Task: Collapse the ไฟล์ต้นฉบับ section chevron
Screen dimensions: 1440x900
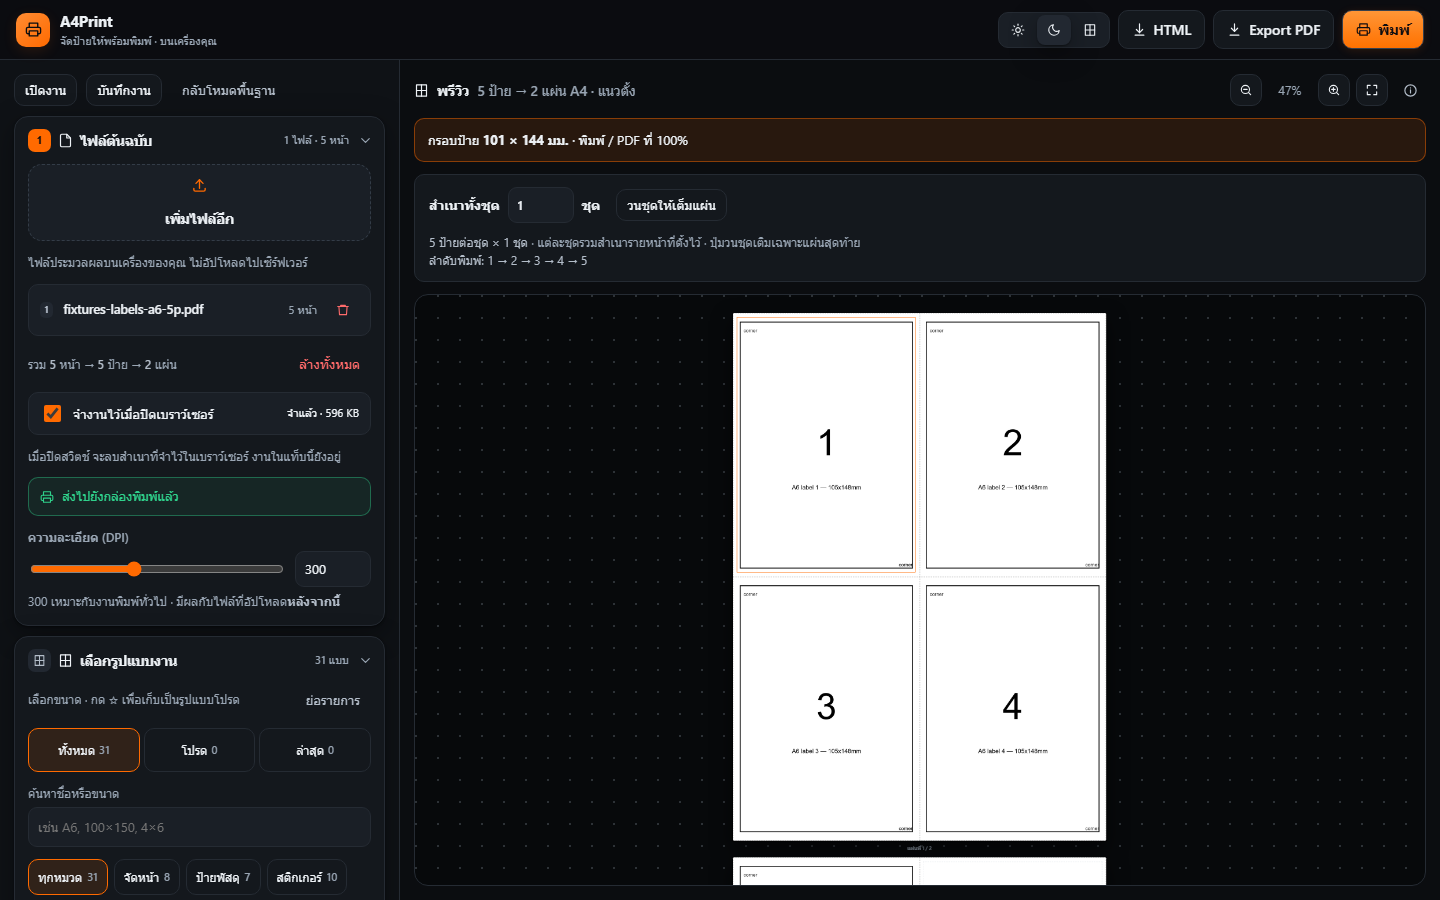Action: [x=365, y=140]
